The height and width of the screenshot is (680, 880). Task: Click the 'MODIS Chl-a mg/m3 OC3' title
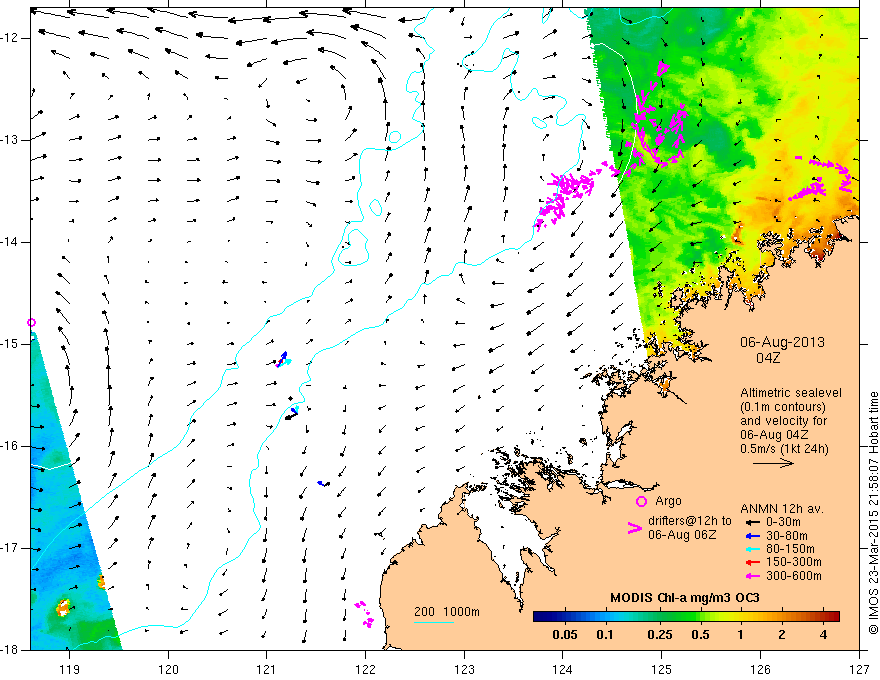[685, 598]
